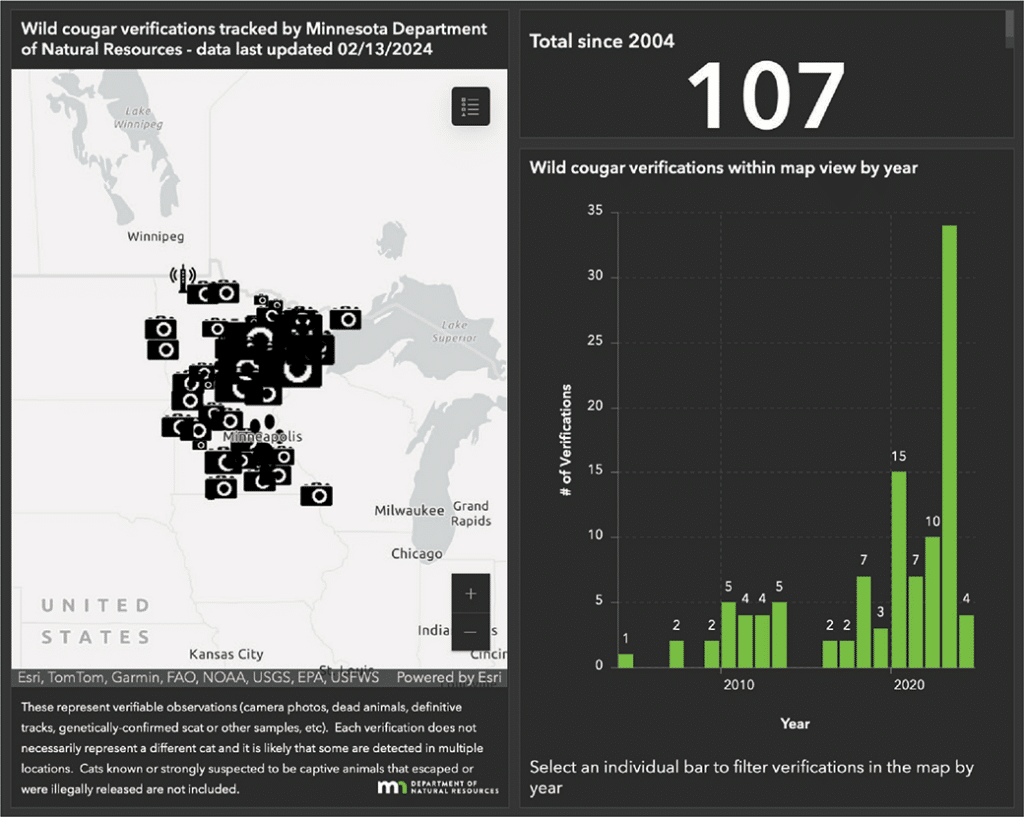Click the easternmost camera marker near Lake Superior
The width and height of the screenshot is (1024, 817).
(x=345, y=318)
